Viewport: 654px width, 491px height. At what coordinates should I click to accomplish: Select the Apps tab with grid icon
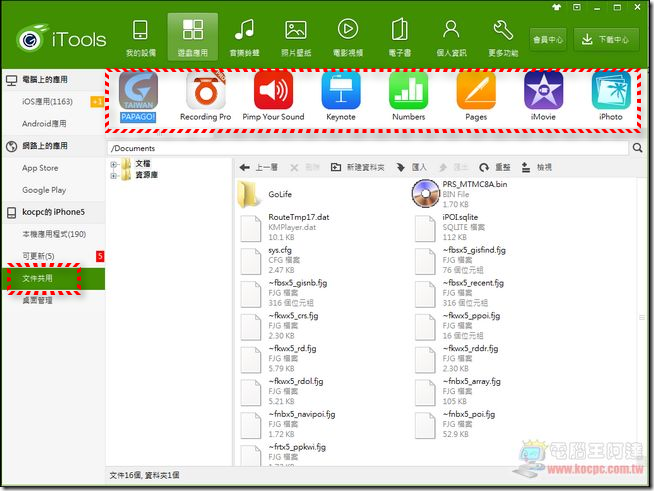tap(193, 37)
